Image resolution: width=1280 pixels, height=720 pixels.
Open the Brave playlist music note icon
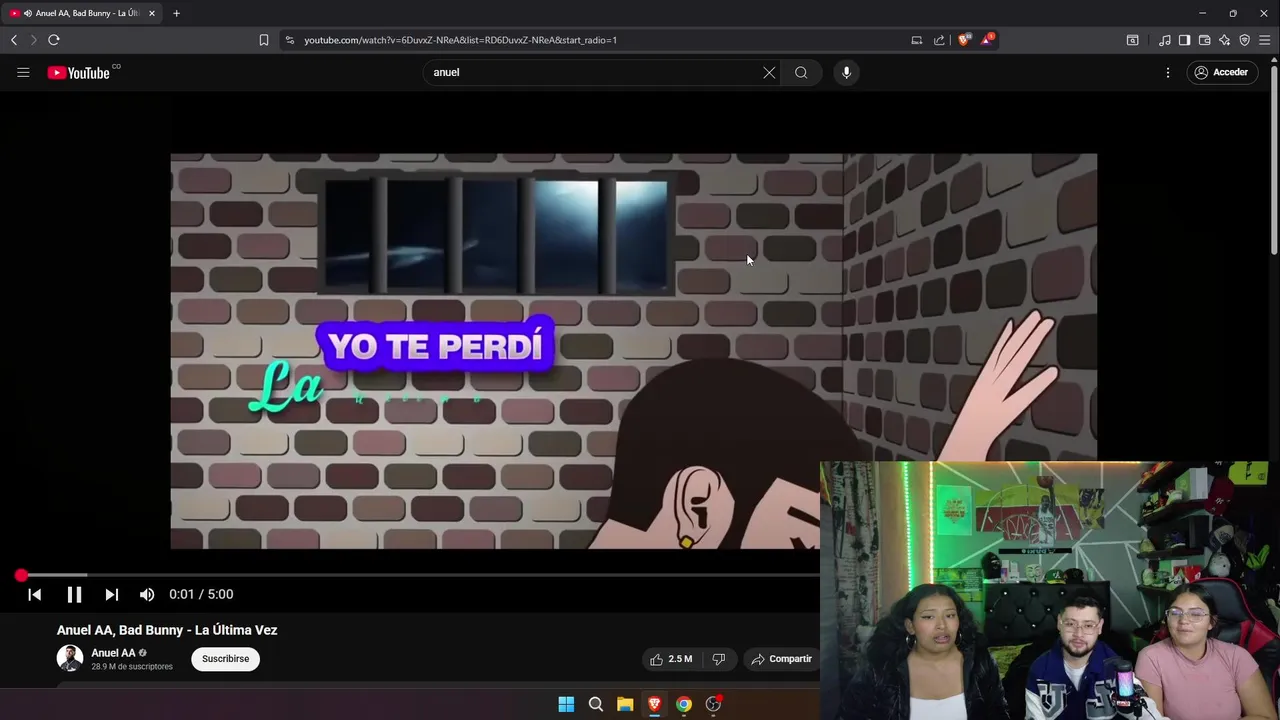pos(1164,40)
